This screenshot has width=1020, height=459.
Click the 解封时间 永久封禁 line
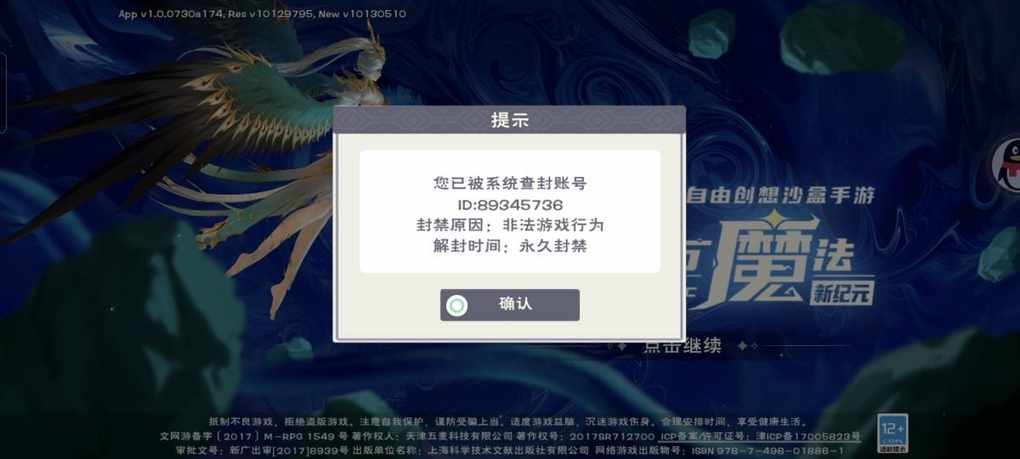[510, 246]
